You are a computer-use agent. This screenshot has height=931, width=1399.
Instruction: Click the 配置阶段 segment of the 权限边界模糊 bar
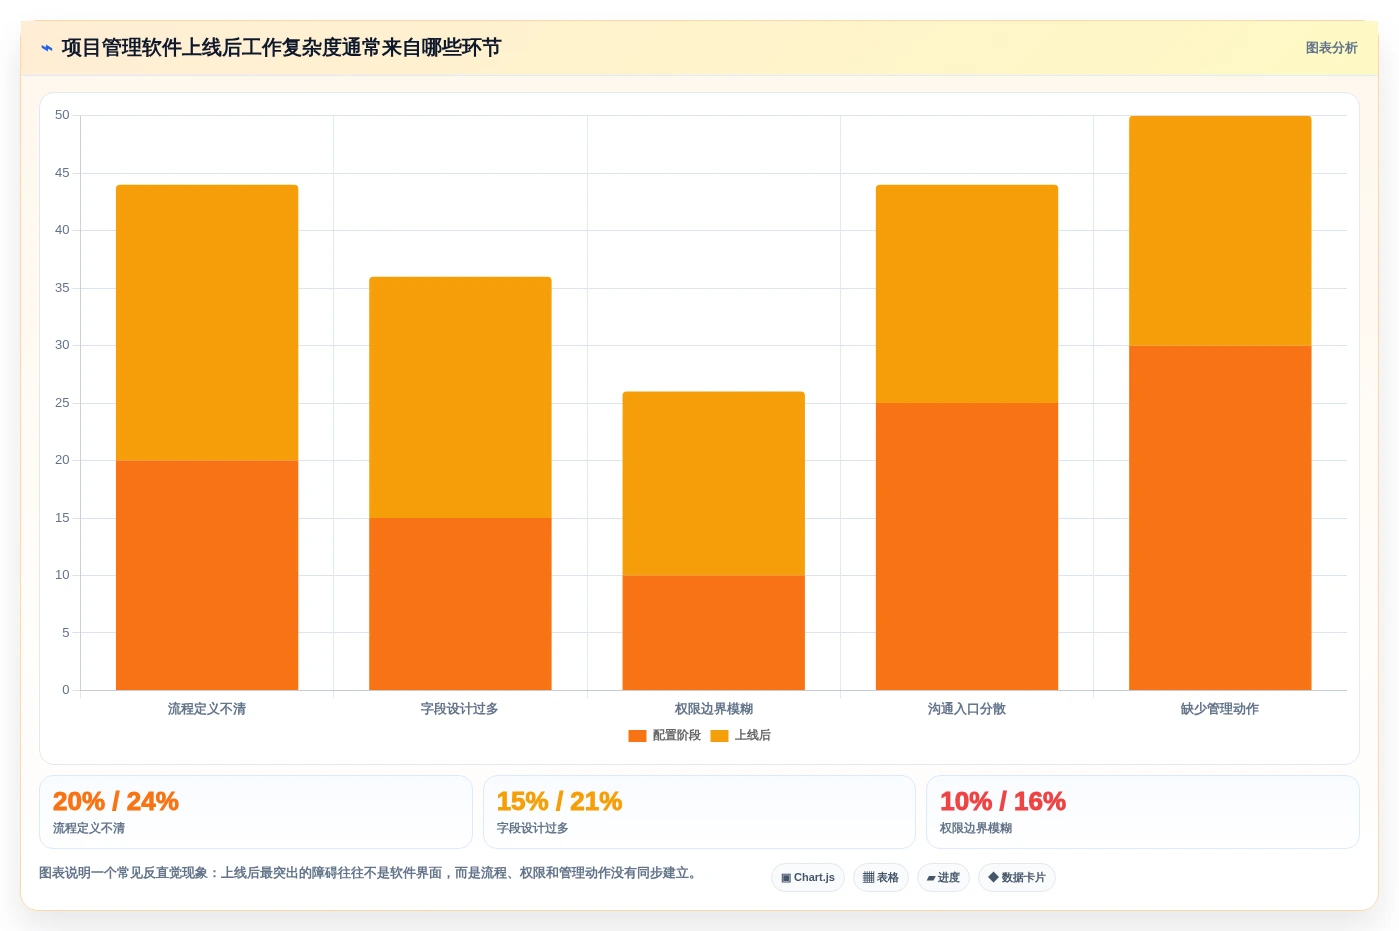point(713,633)
